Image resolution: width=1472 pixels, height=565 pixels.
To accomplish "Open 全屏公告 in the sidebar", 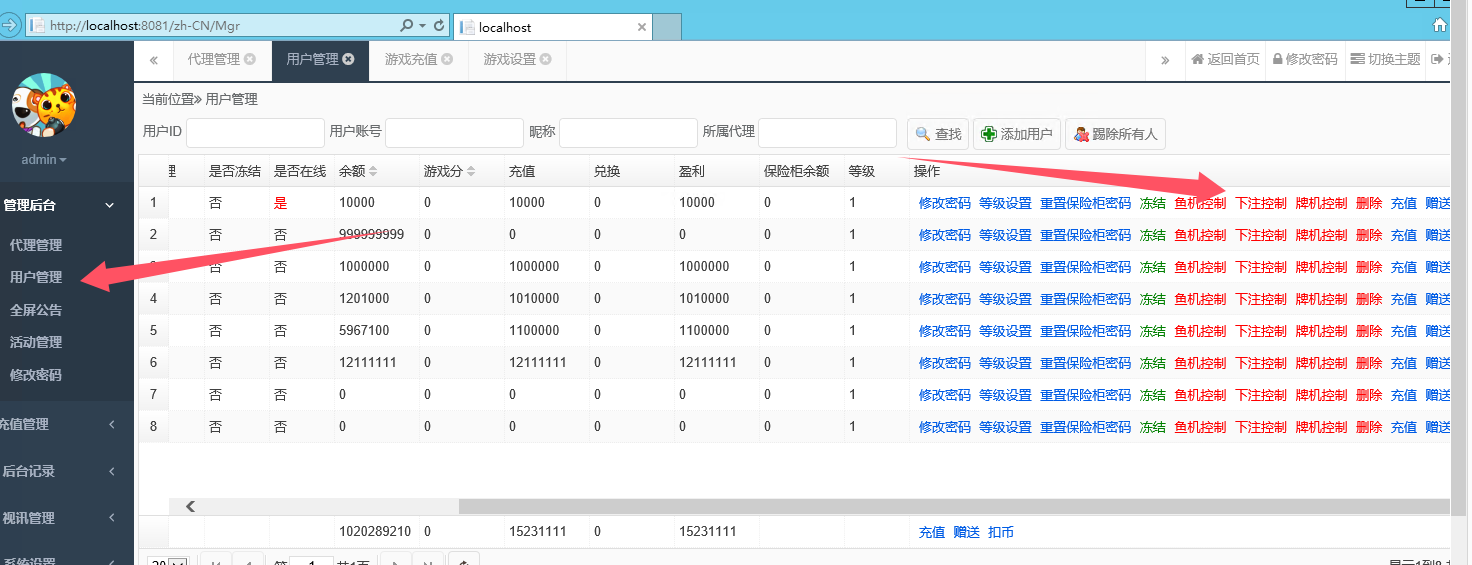I will [x=35, y=310].
